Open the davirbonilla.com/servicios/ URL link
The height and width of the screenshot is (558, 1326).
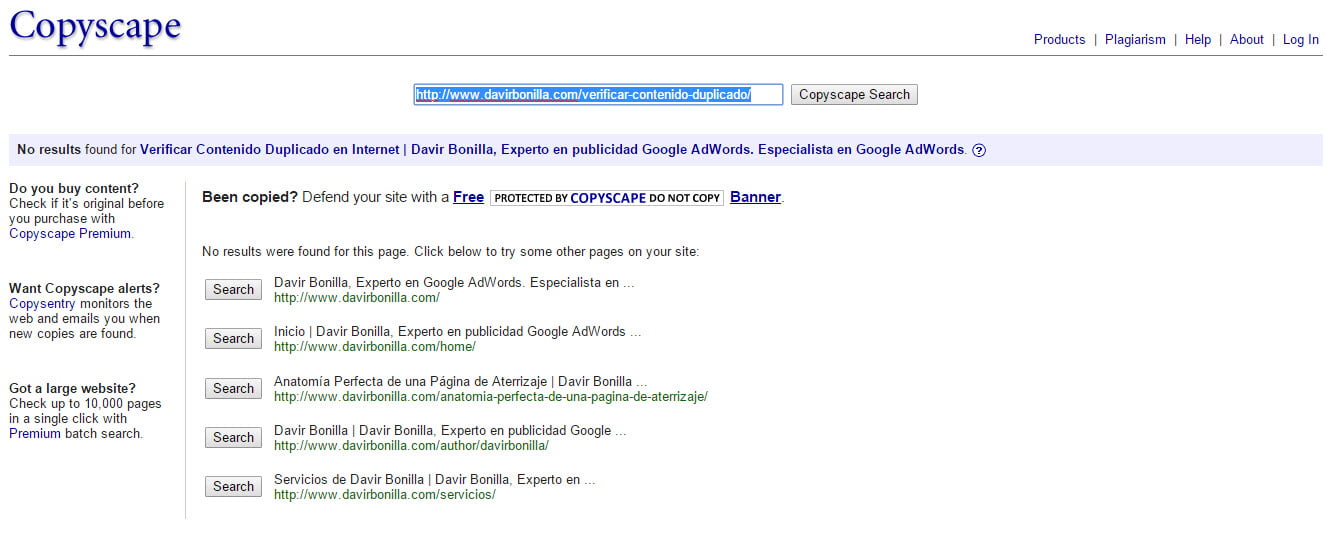[384, 495]
